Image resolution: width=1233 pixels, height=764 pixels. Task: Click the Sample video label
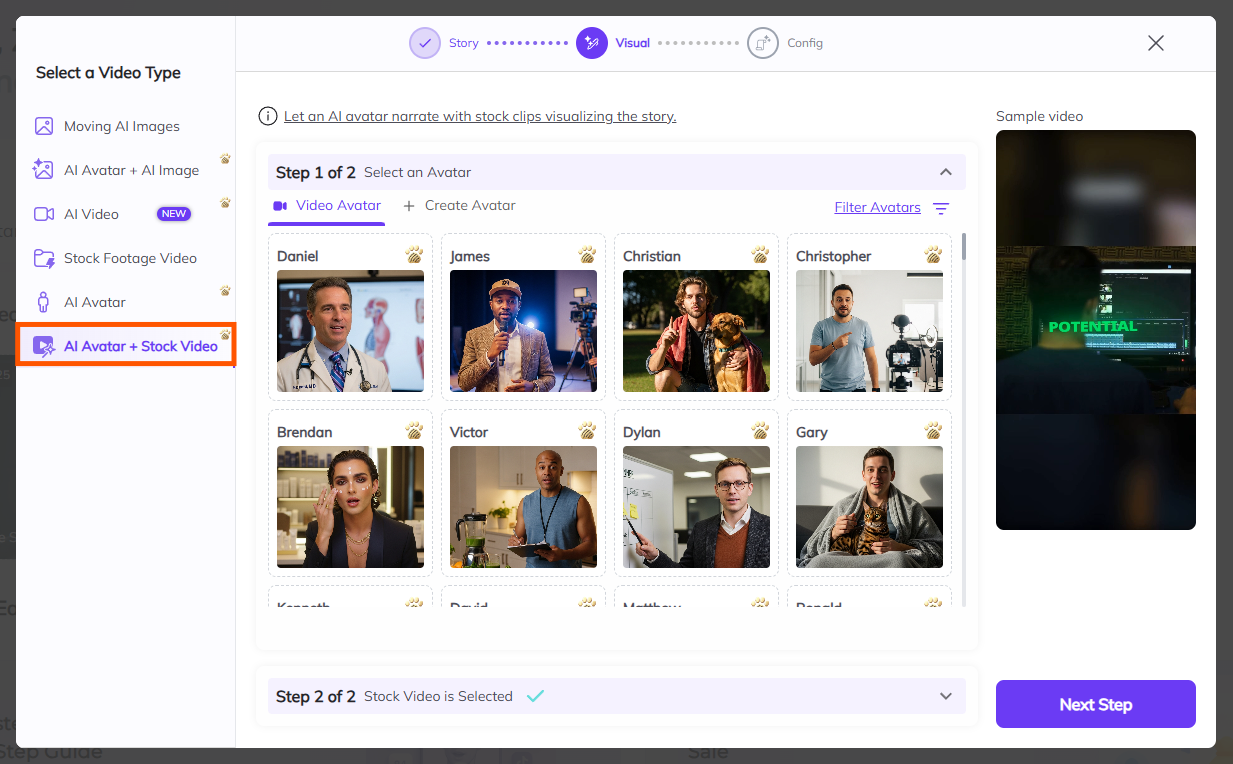(1039, 116)
